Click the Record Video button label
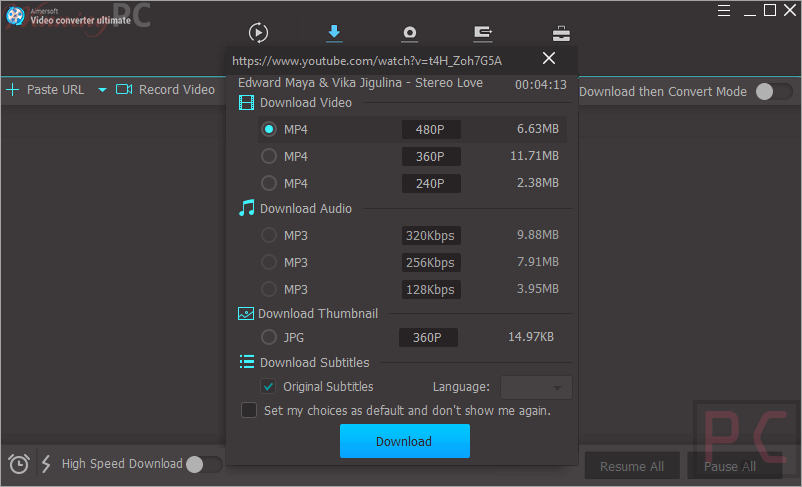This screenshot has width=802, height=487. 177,90
